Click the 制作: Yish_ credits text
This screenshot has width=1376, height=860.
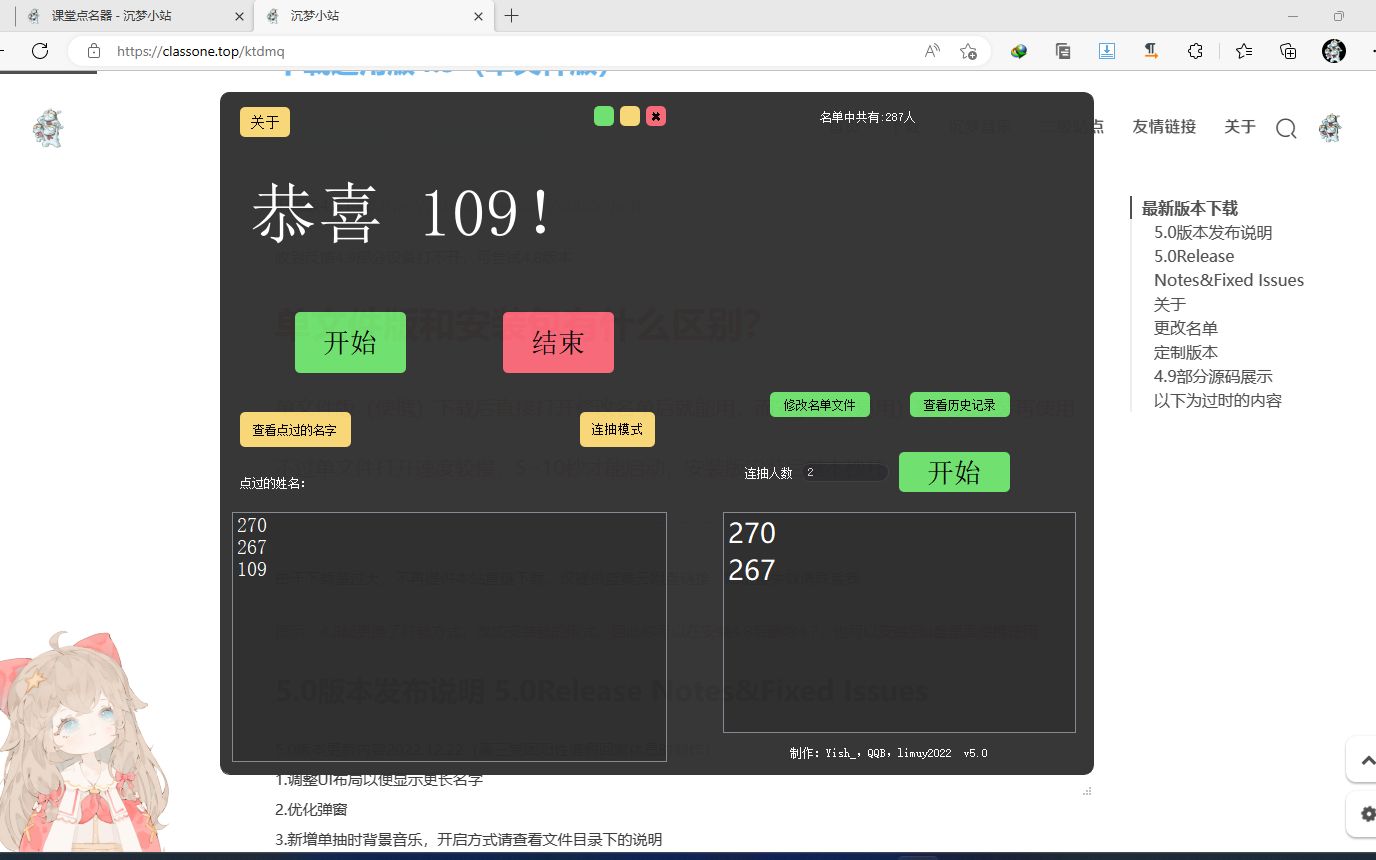(888, 753)
